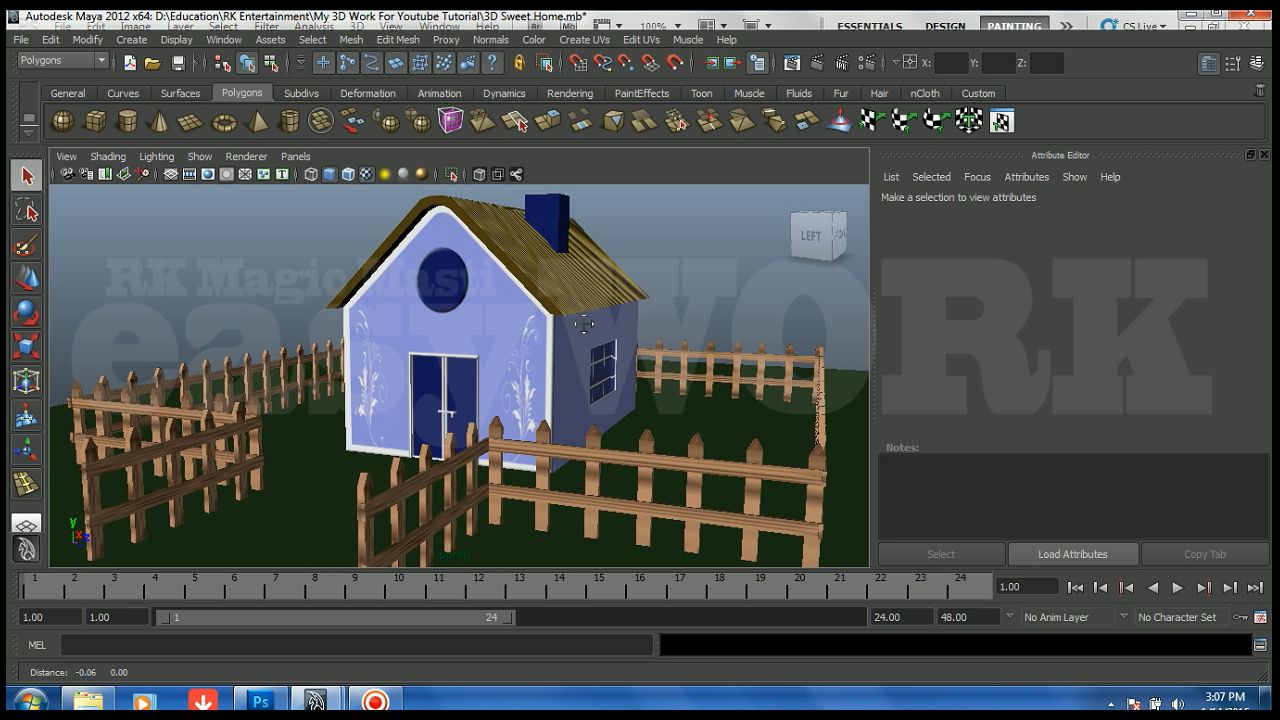
Task: Go to end of playback range
Action: pos(1255,588)
